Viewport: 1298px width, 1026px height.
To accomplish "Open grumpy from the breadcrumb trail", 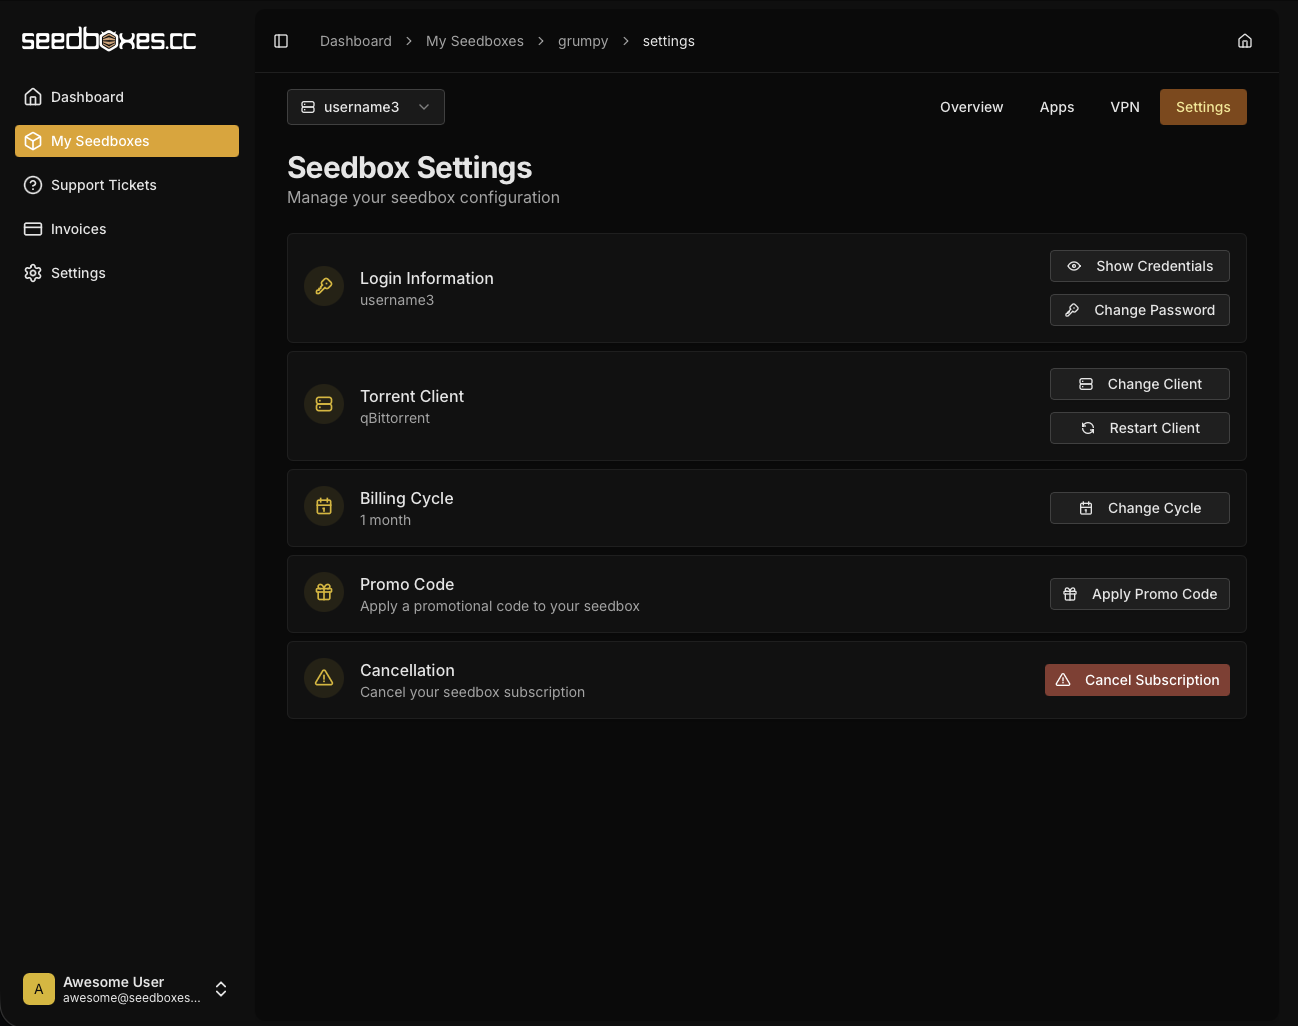I will click(583, 41).
